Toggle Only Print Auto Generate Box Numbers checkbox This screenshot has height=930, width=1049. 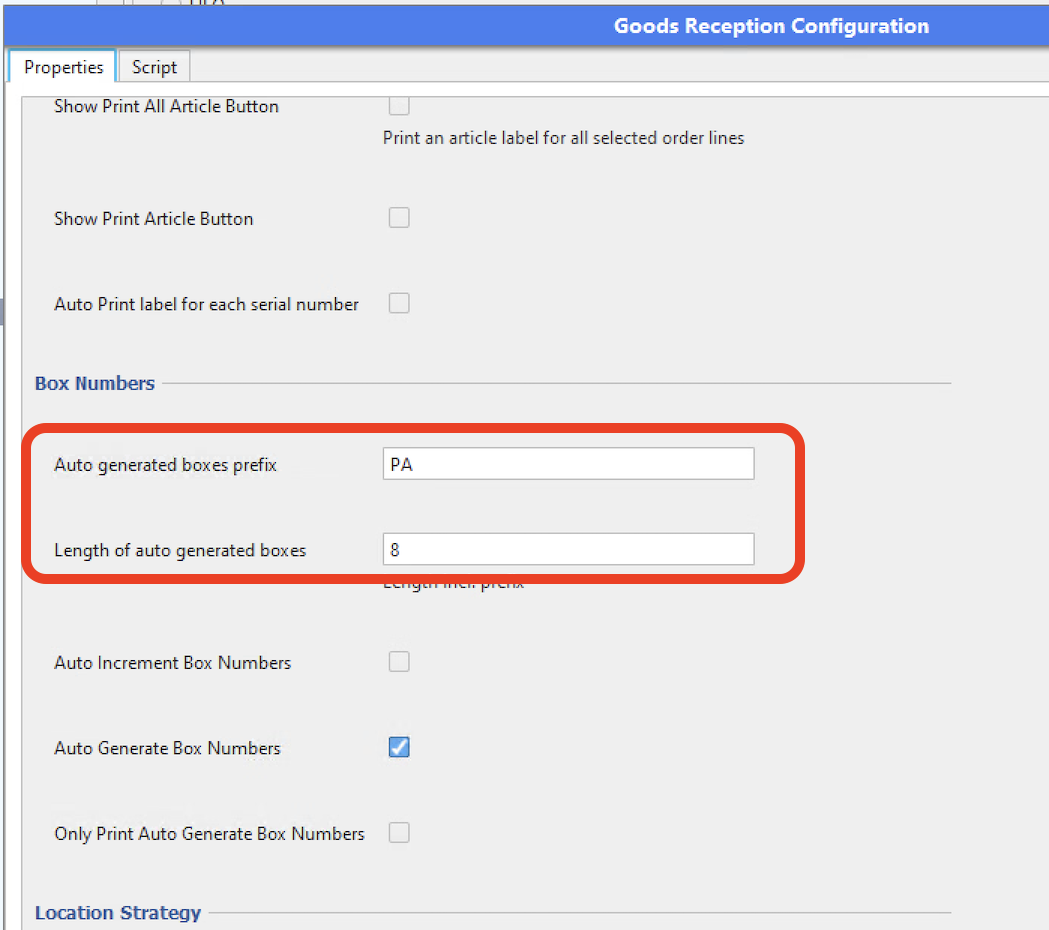[399, 833]
